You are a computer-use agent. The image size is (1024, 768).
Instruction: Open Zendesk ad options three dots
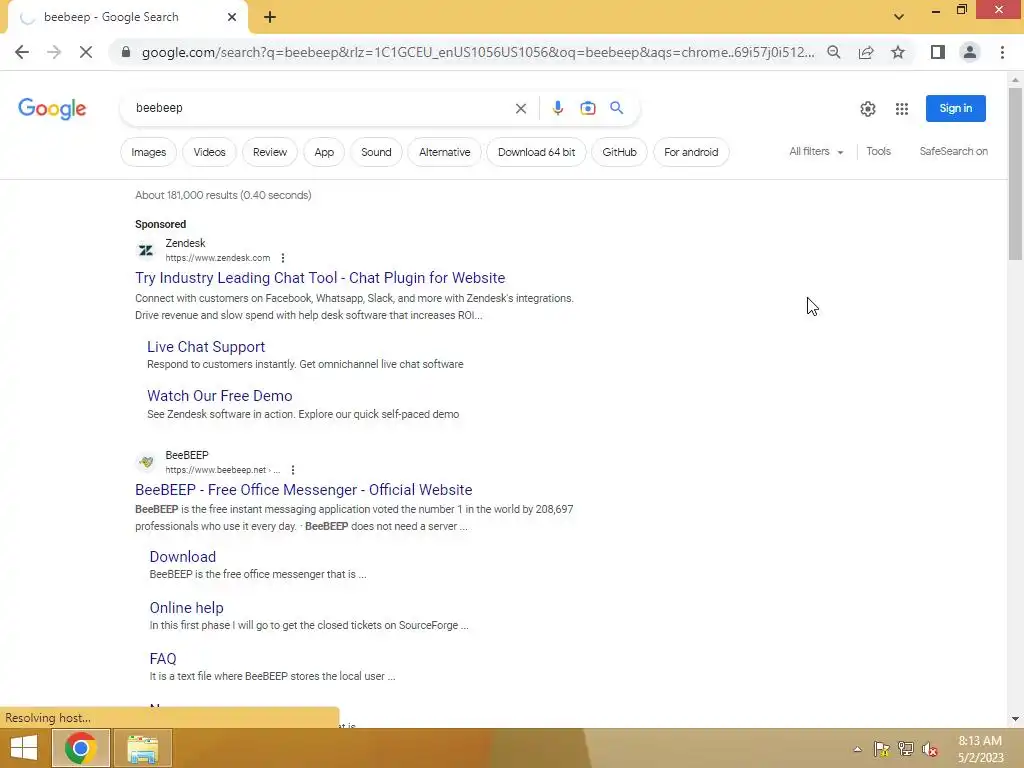[283, 258]
